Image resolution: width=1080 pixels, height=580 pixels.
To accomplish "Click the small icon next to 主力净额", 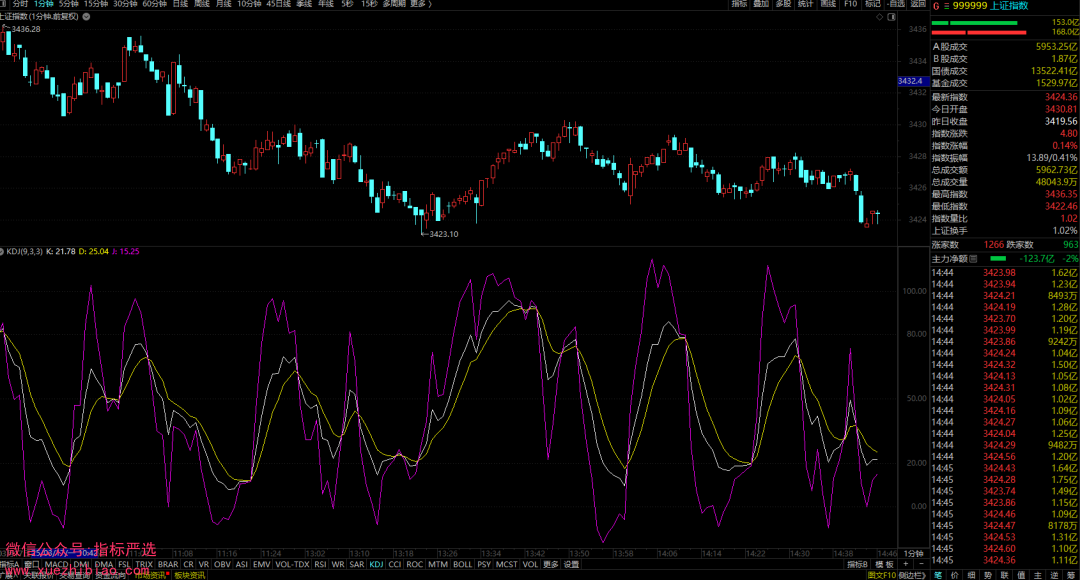I will tap(973, 259).
